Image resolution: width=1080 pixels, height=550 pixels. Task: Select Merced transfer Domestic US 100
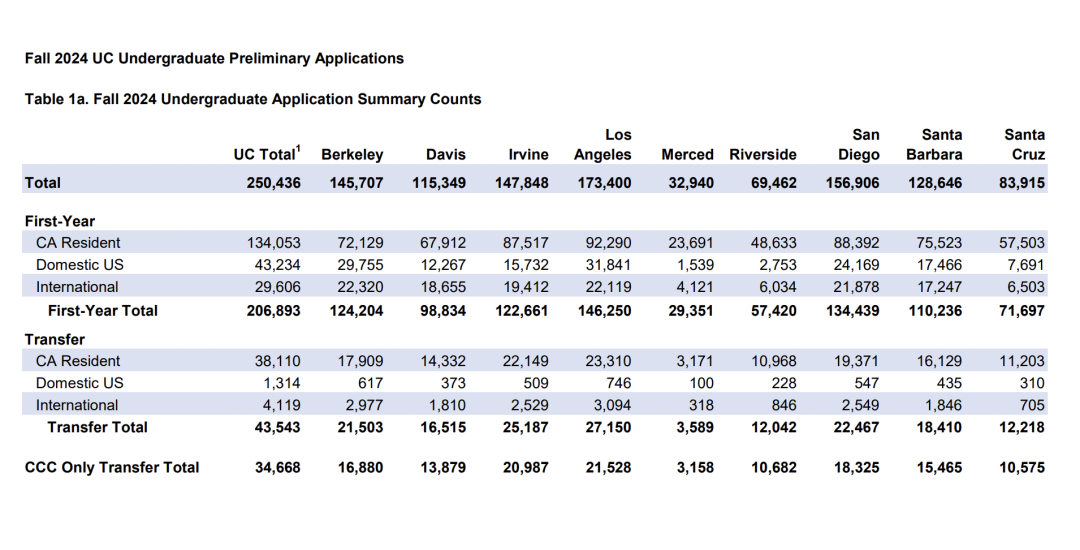point(700,383)
